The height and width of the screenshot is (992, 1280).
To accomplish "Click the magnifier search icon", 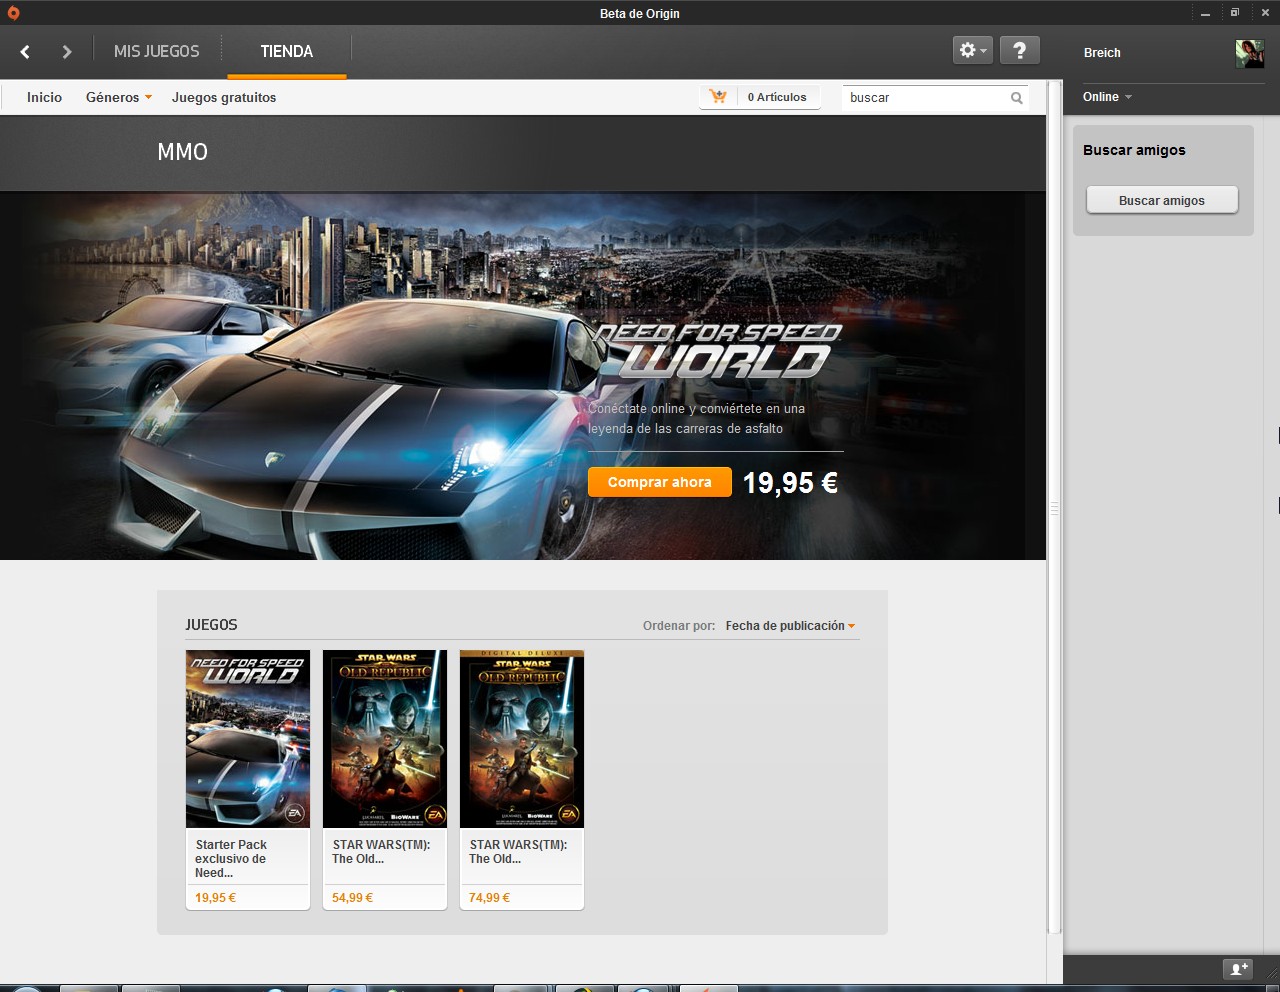I will click(1016, 98).
